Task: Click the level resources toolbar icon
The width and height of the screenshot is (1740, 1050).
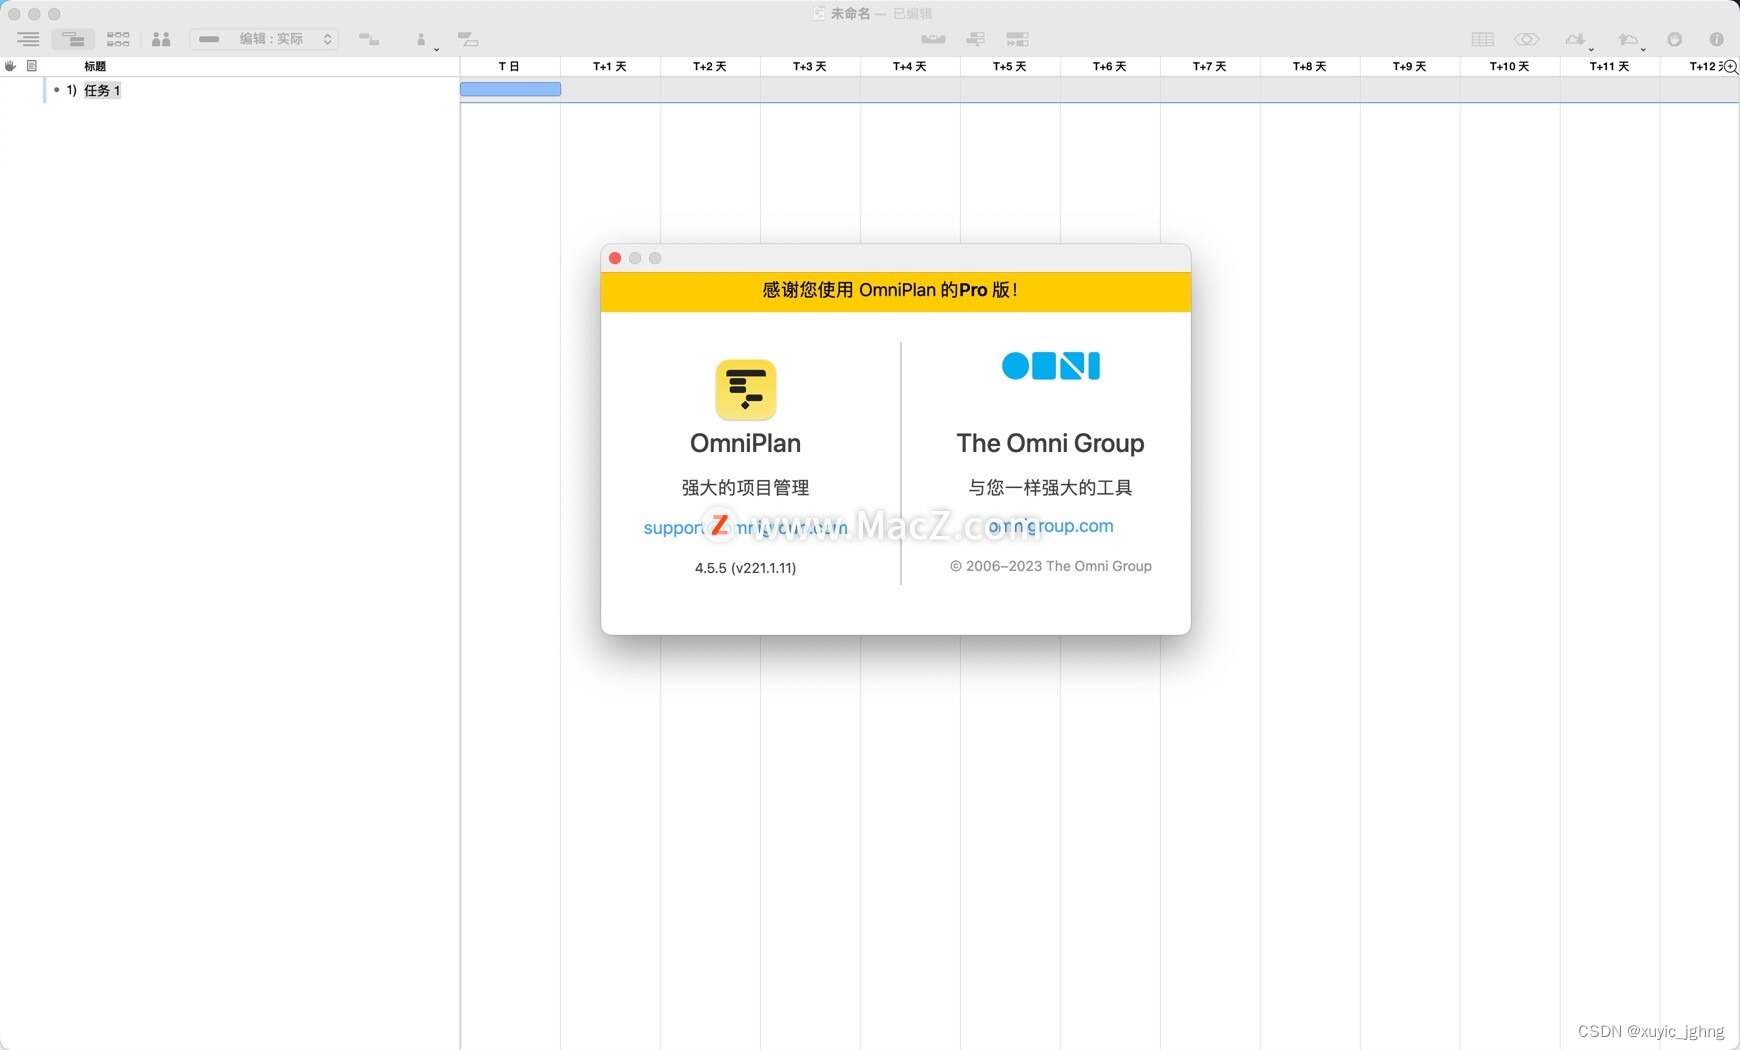Action: (933, 39)
